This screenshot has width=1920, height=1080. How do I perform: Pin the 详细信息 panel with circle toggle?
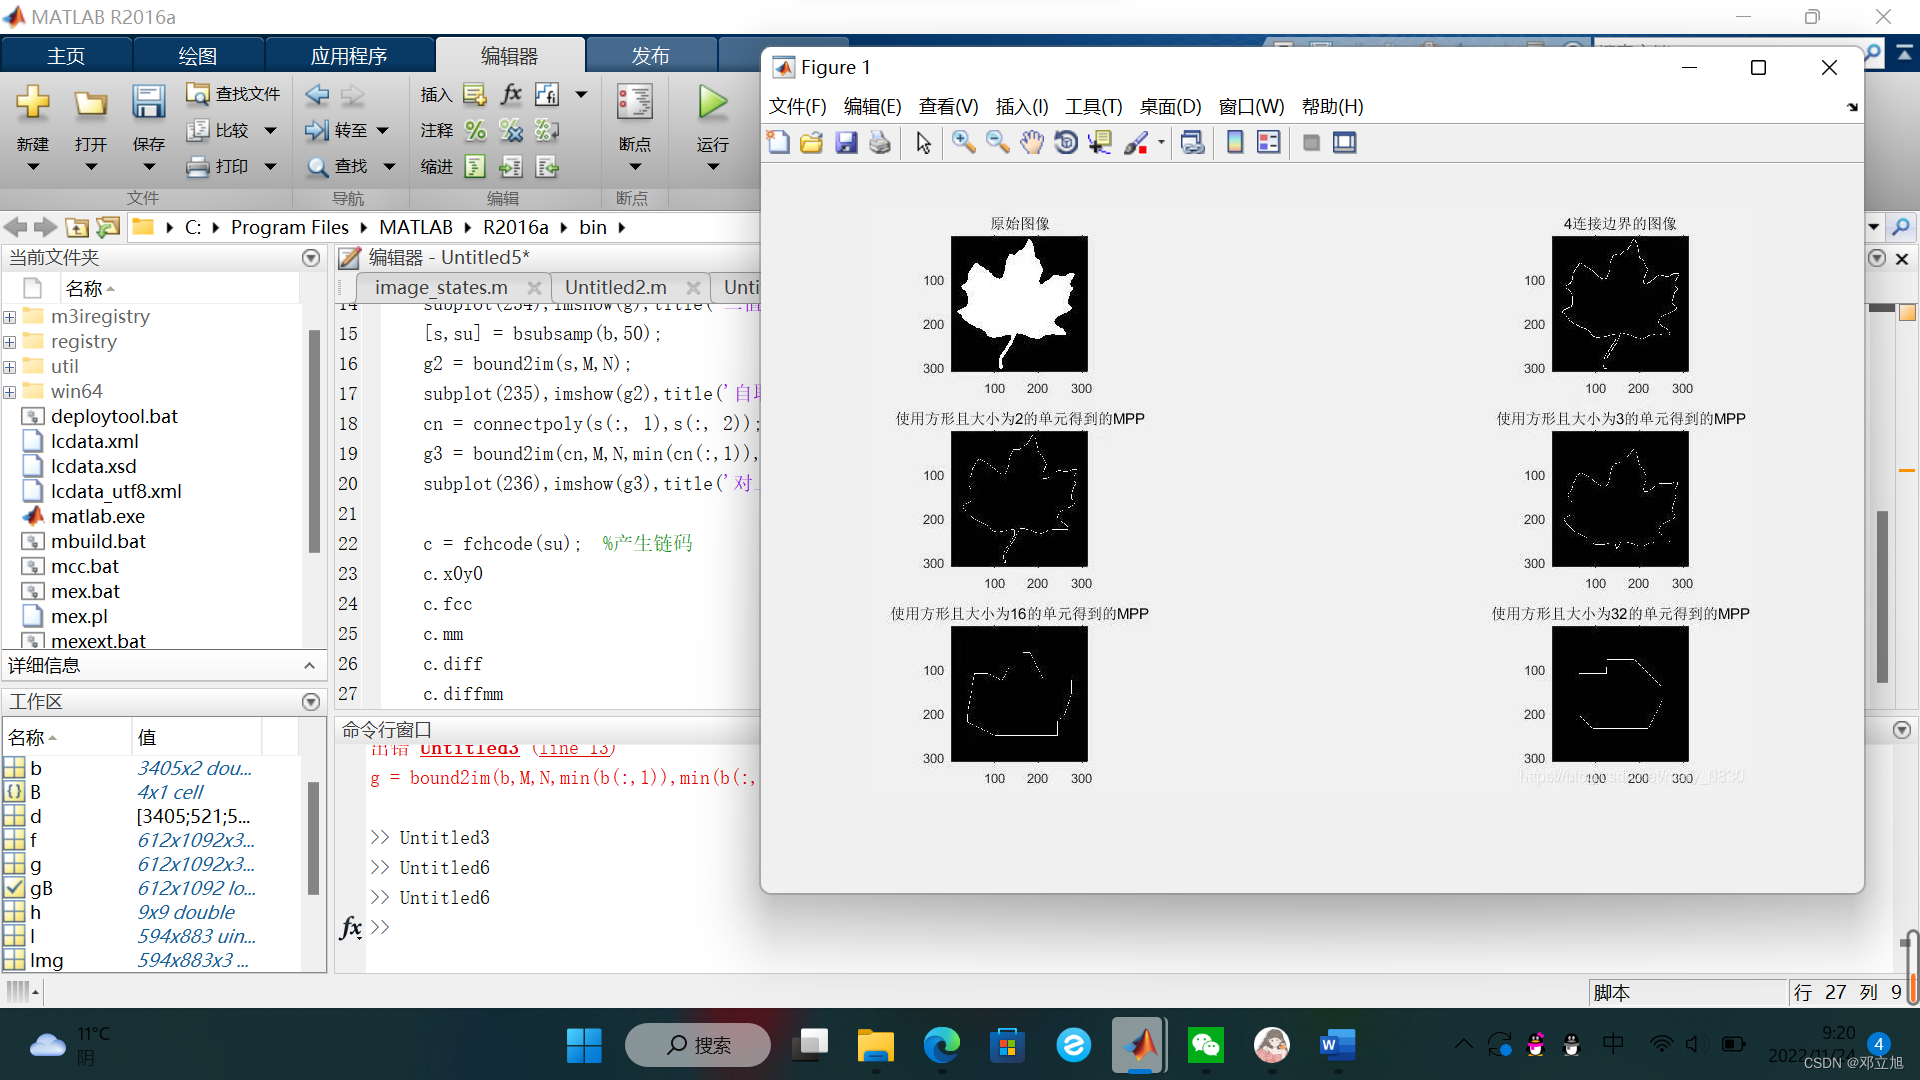coord(309,666)
